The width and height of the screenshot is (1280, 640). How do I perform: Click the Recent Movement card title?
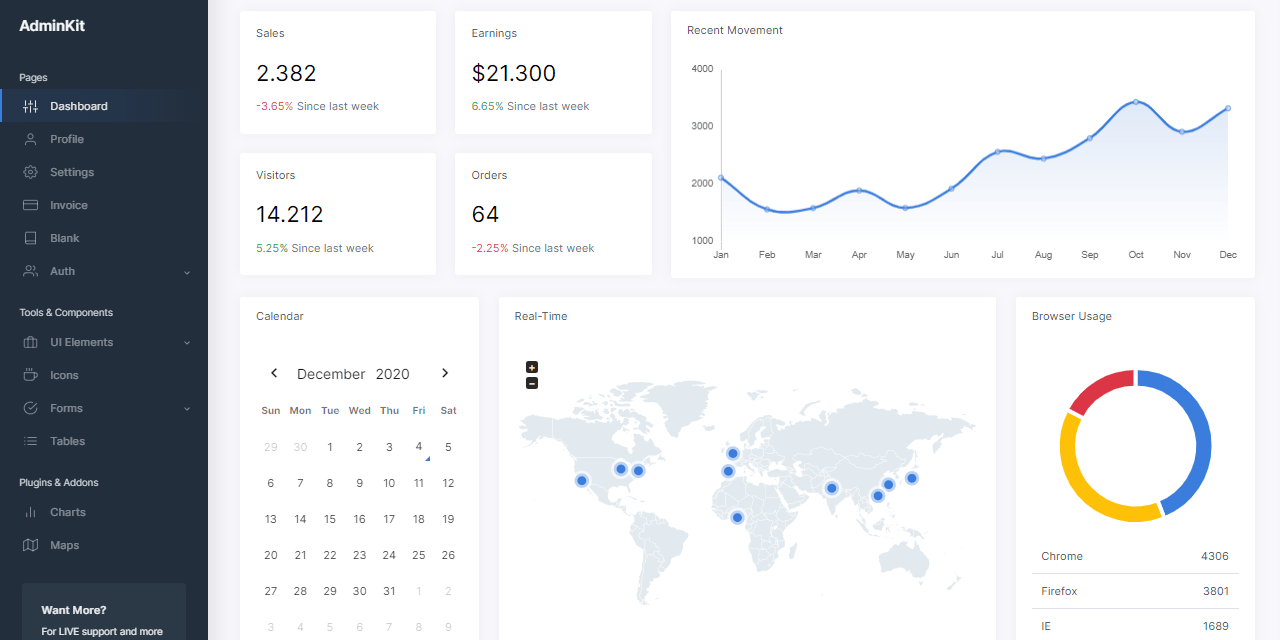point(735,30)
